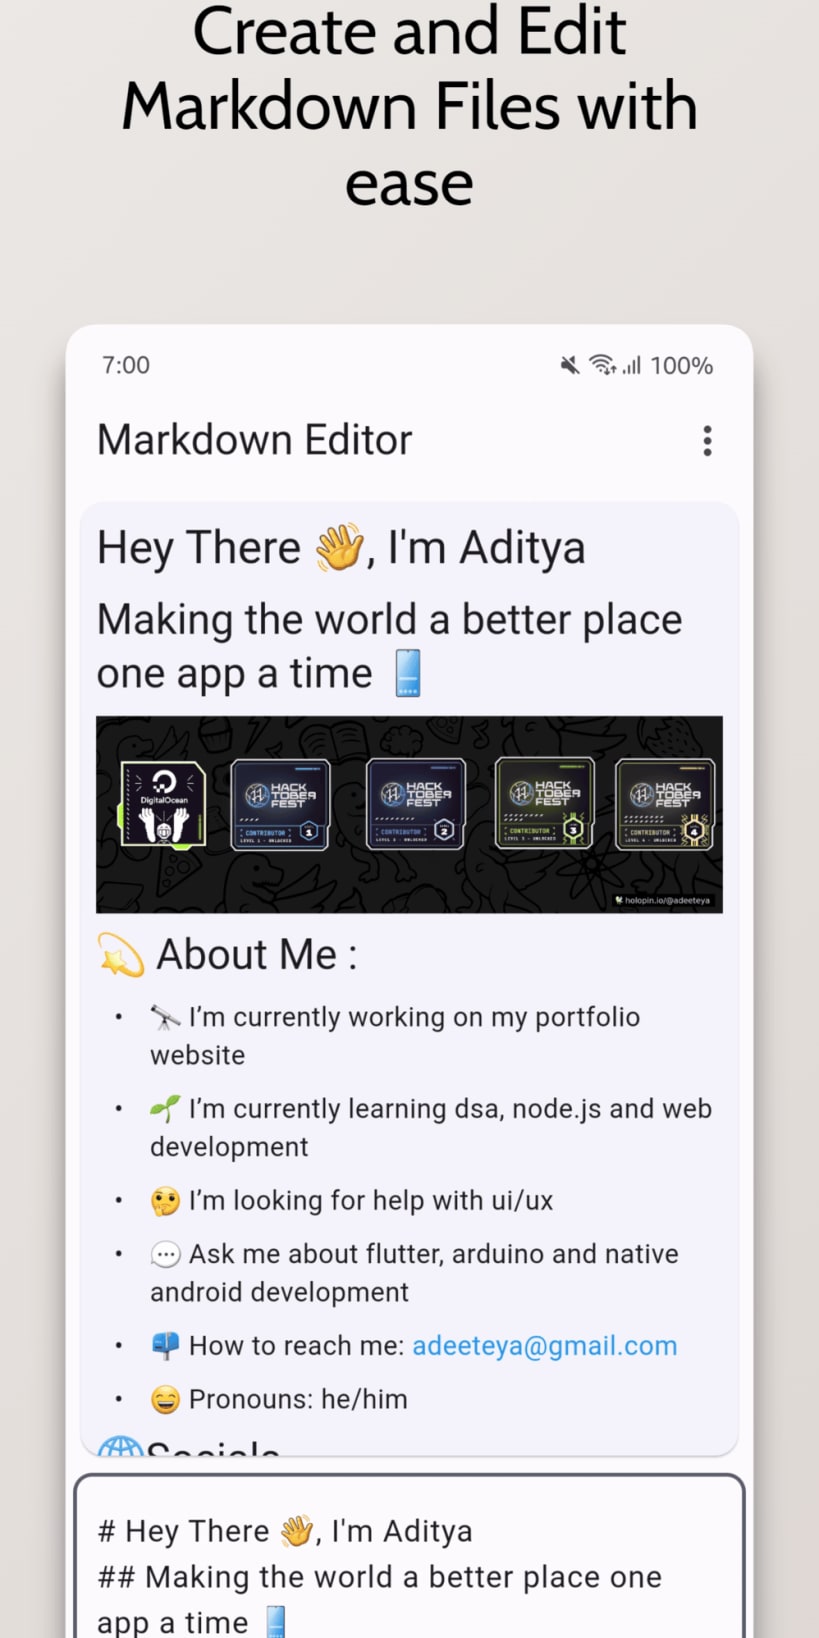Click the speech bubble emoji in flutter bullet
Screen dimensions: 819x1638
[165, 1254]
